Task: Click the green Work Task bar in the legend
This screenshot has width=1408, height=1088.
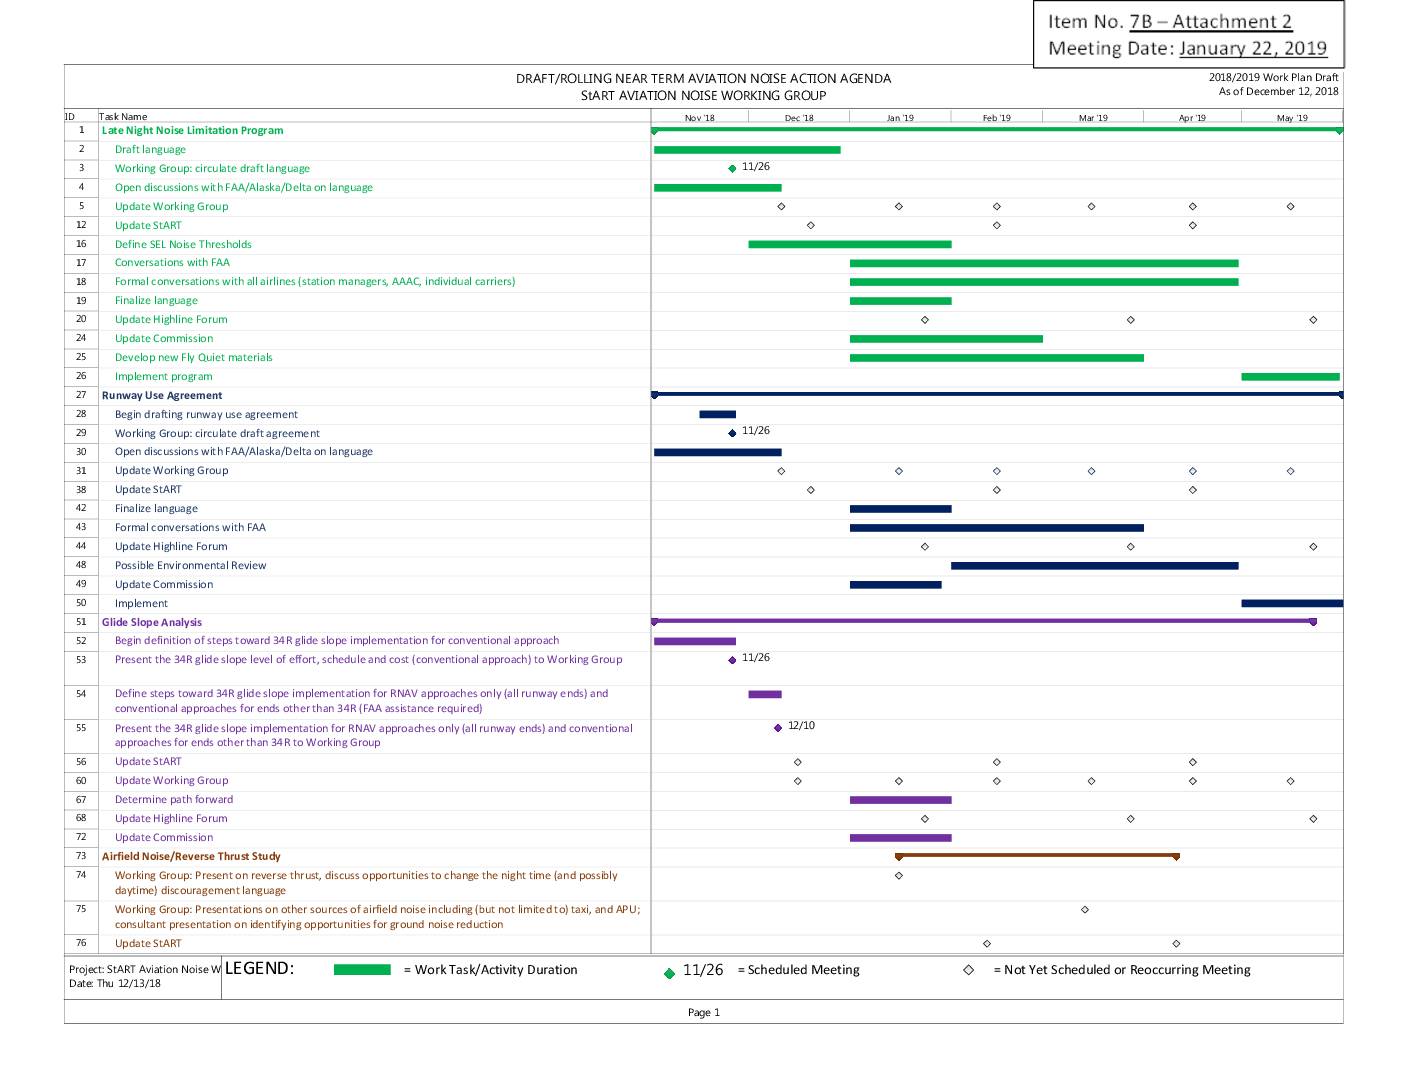Action: coord(362,970)
